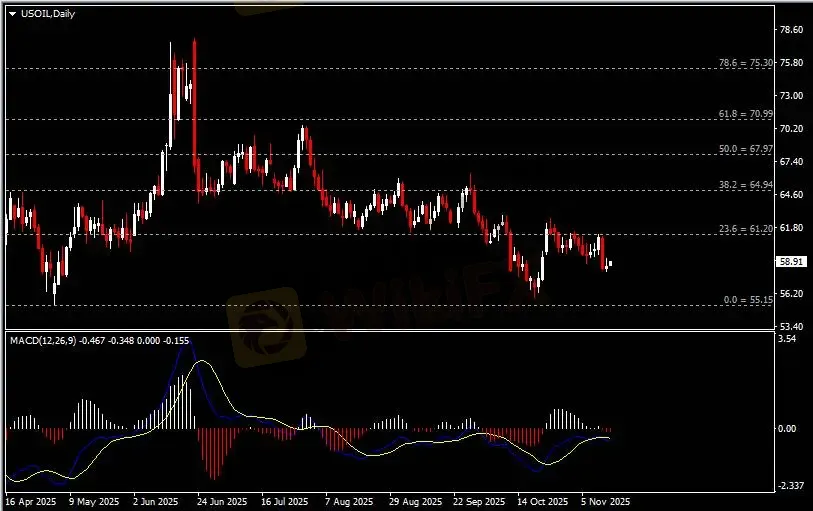813x511 pixels.
Task: Click the 7 Aug 2025 date label
Action: click(349, 502)
